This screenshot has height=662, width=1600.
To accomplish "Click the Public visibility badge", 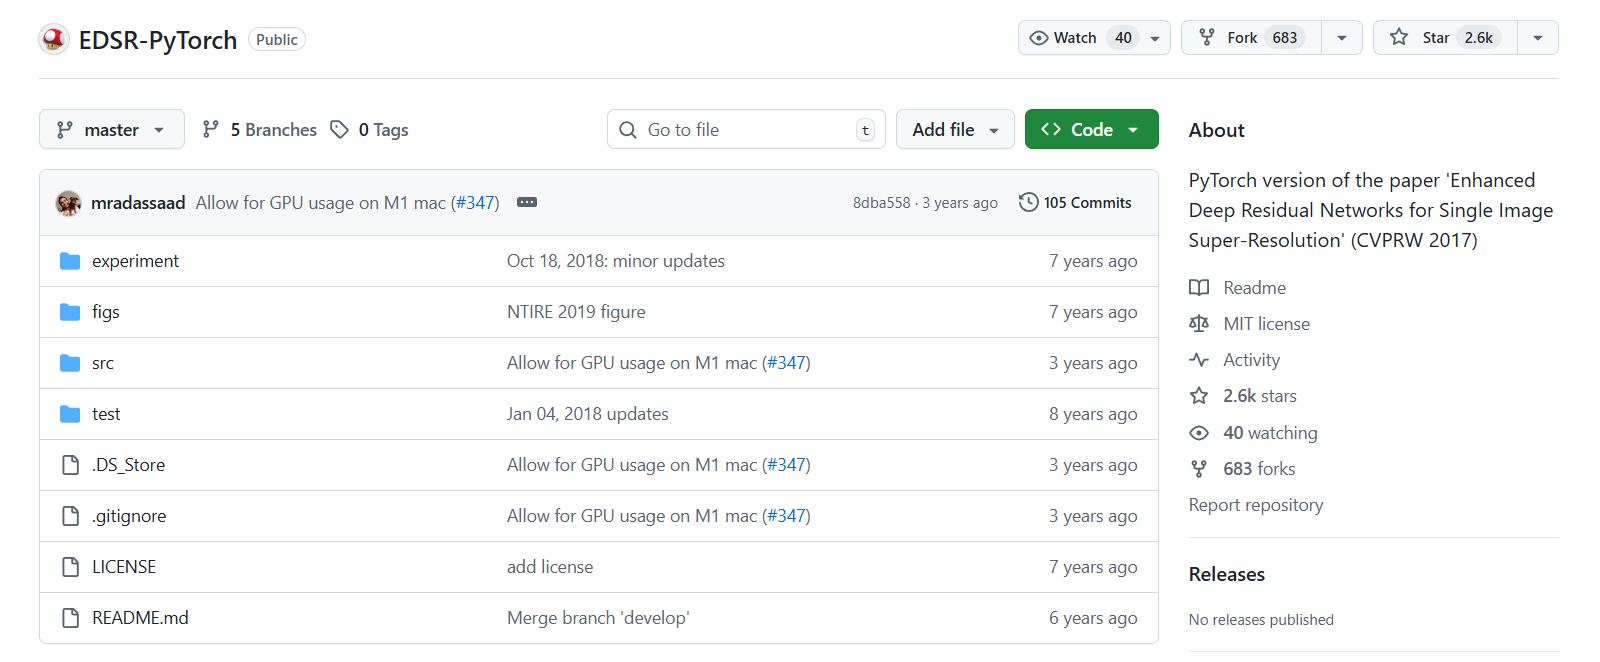I will 277,40.
